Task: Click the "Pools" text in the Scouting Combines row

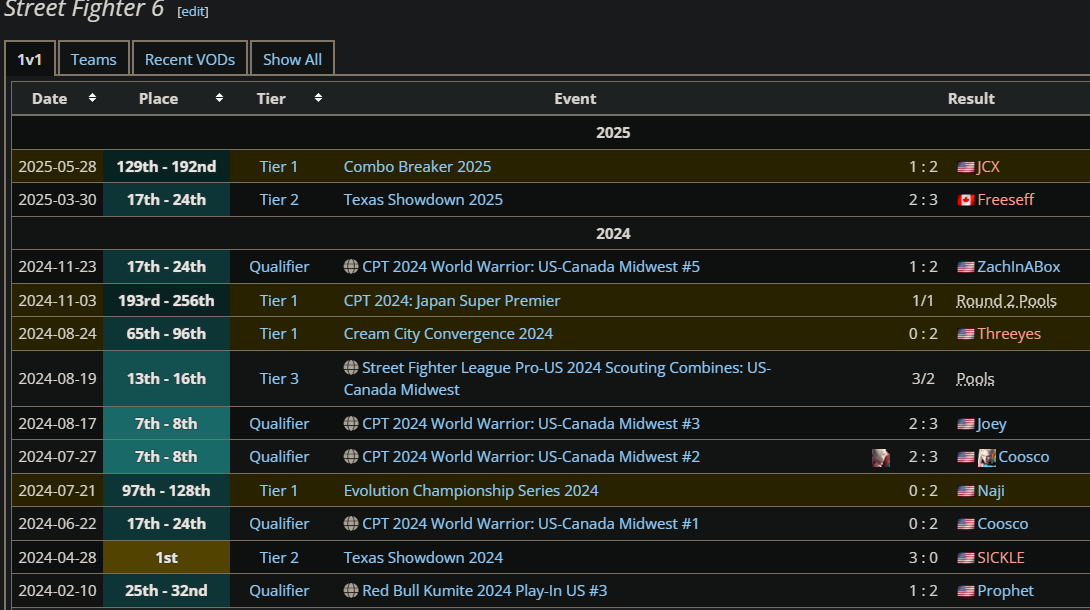Action: point(975,379)
